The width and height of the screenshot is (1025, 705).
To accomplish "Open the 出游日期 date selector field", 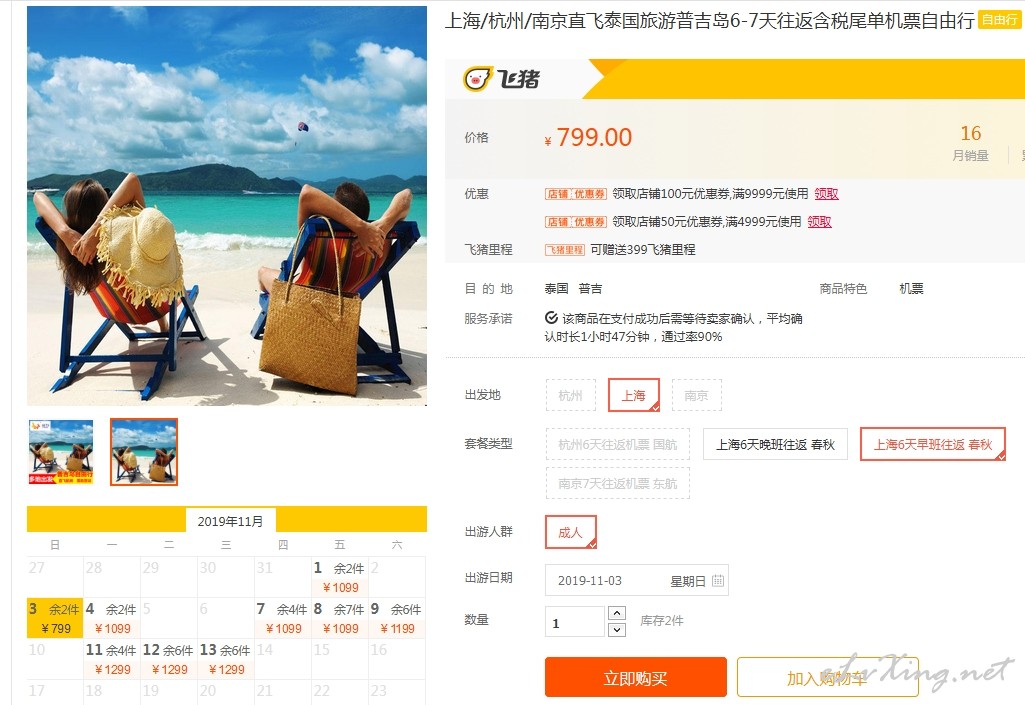I will [x=637, y=580].
